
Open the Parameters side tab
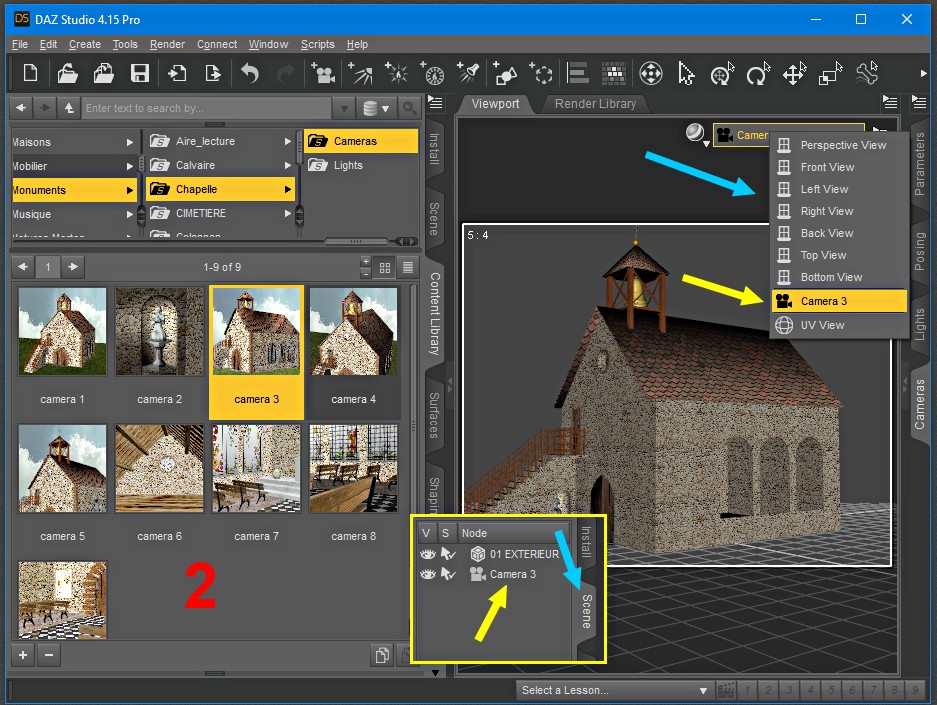pyautogui.click(x=920, y=164)
